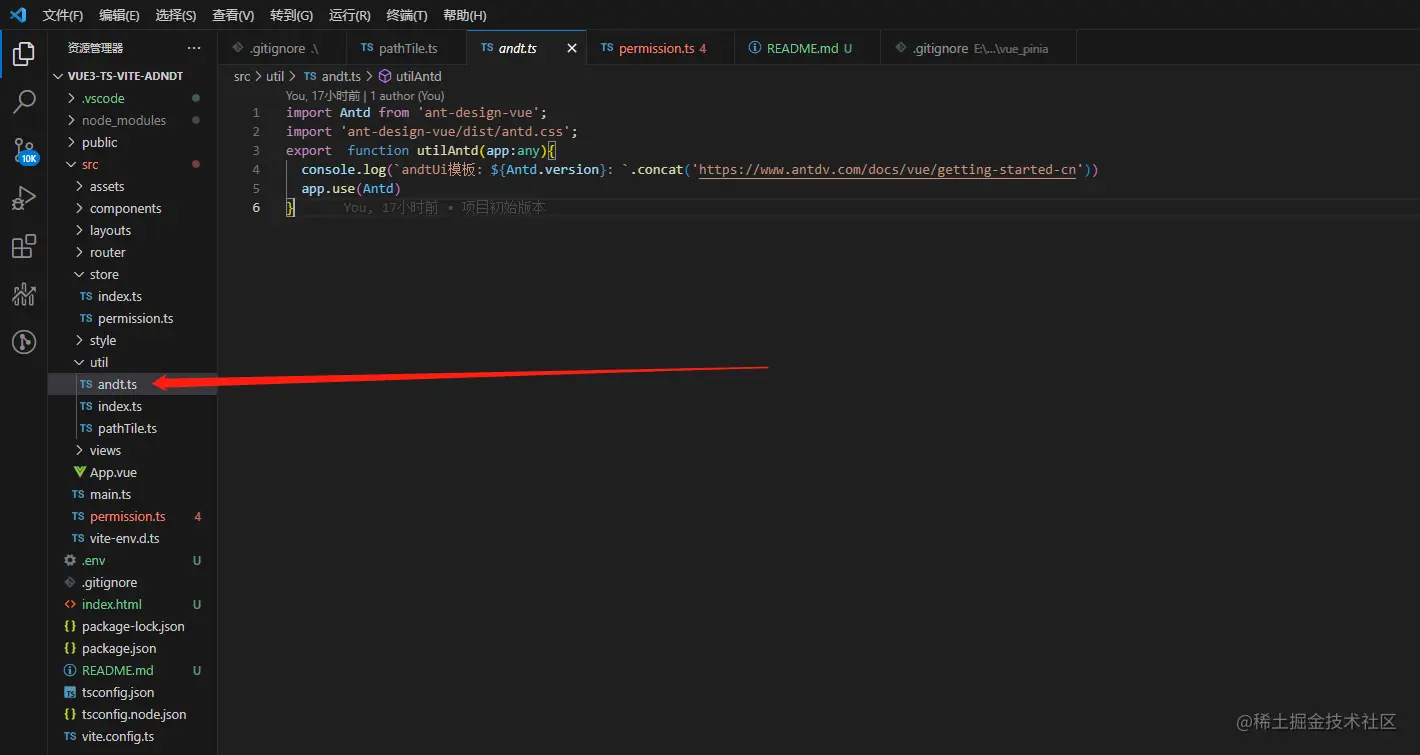Expand the style folder

pos(79,340)
